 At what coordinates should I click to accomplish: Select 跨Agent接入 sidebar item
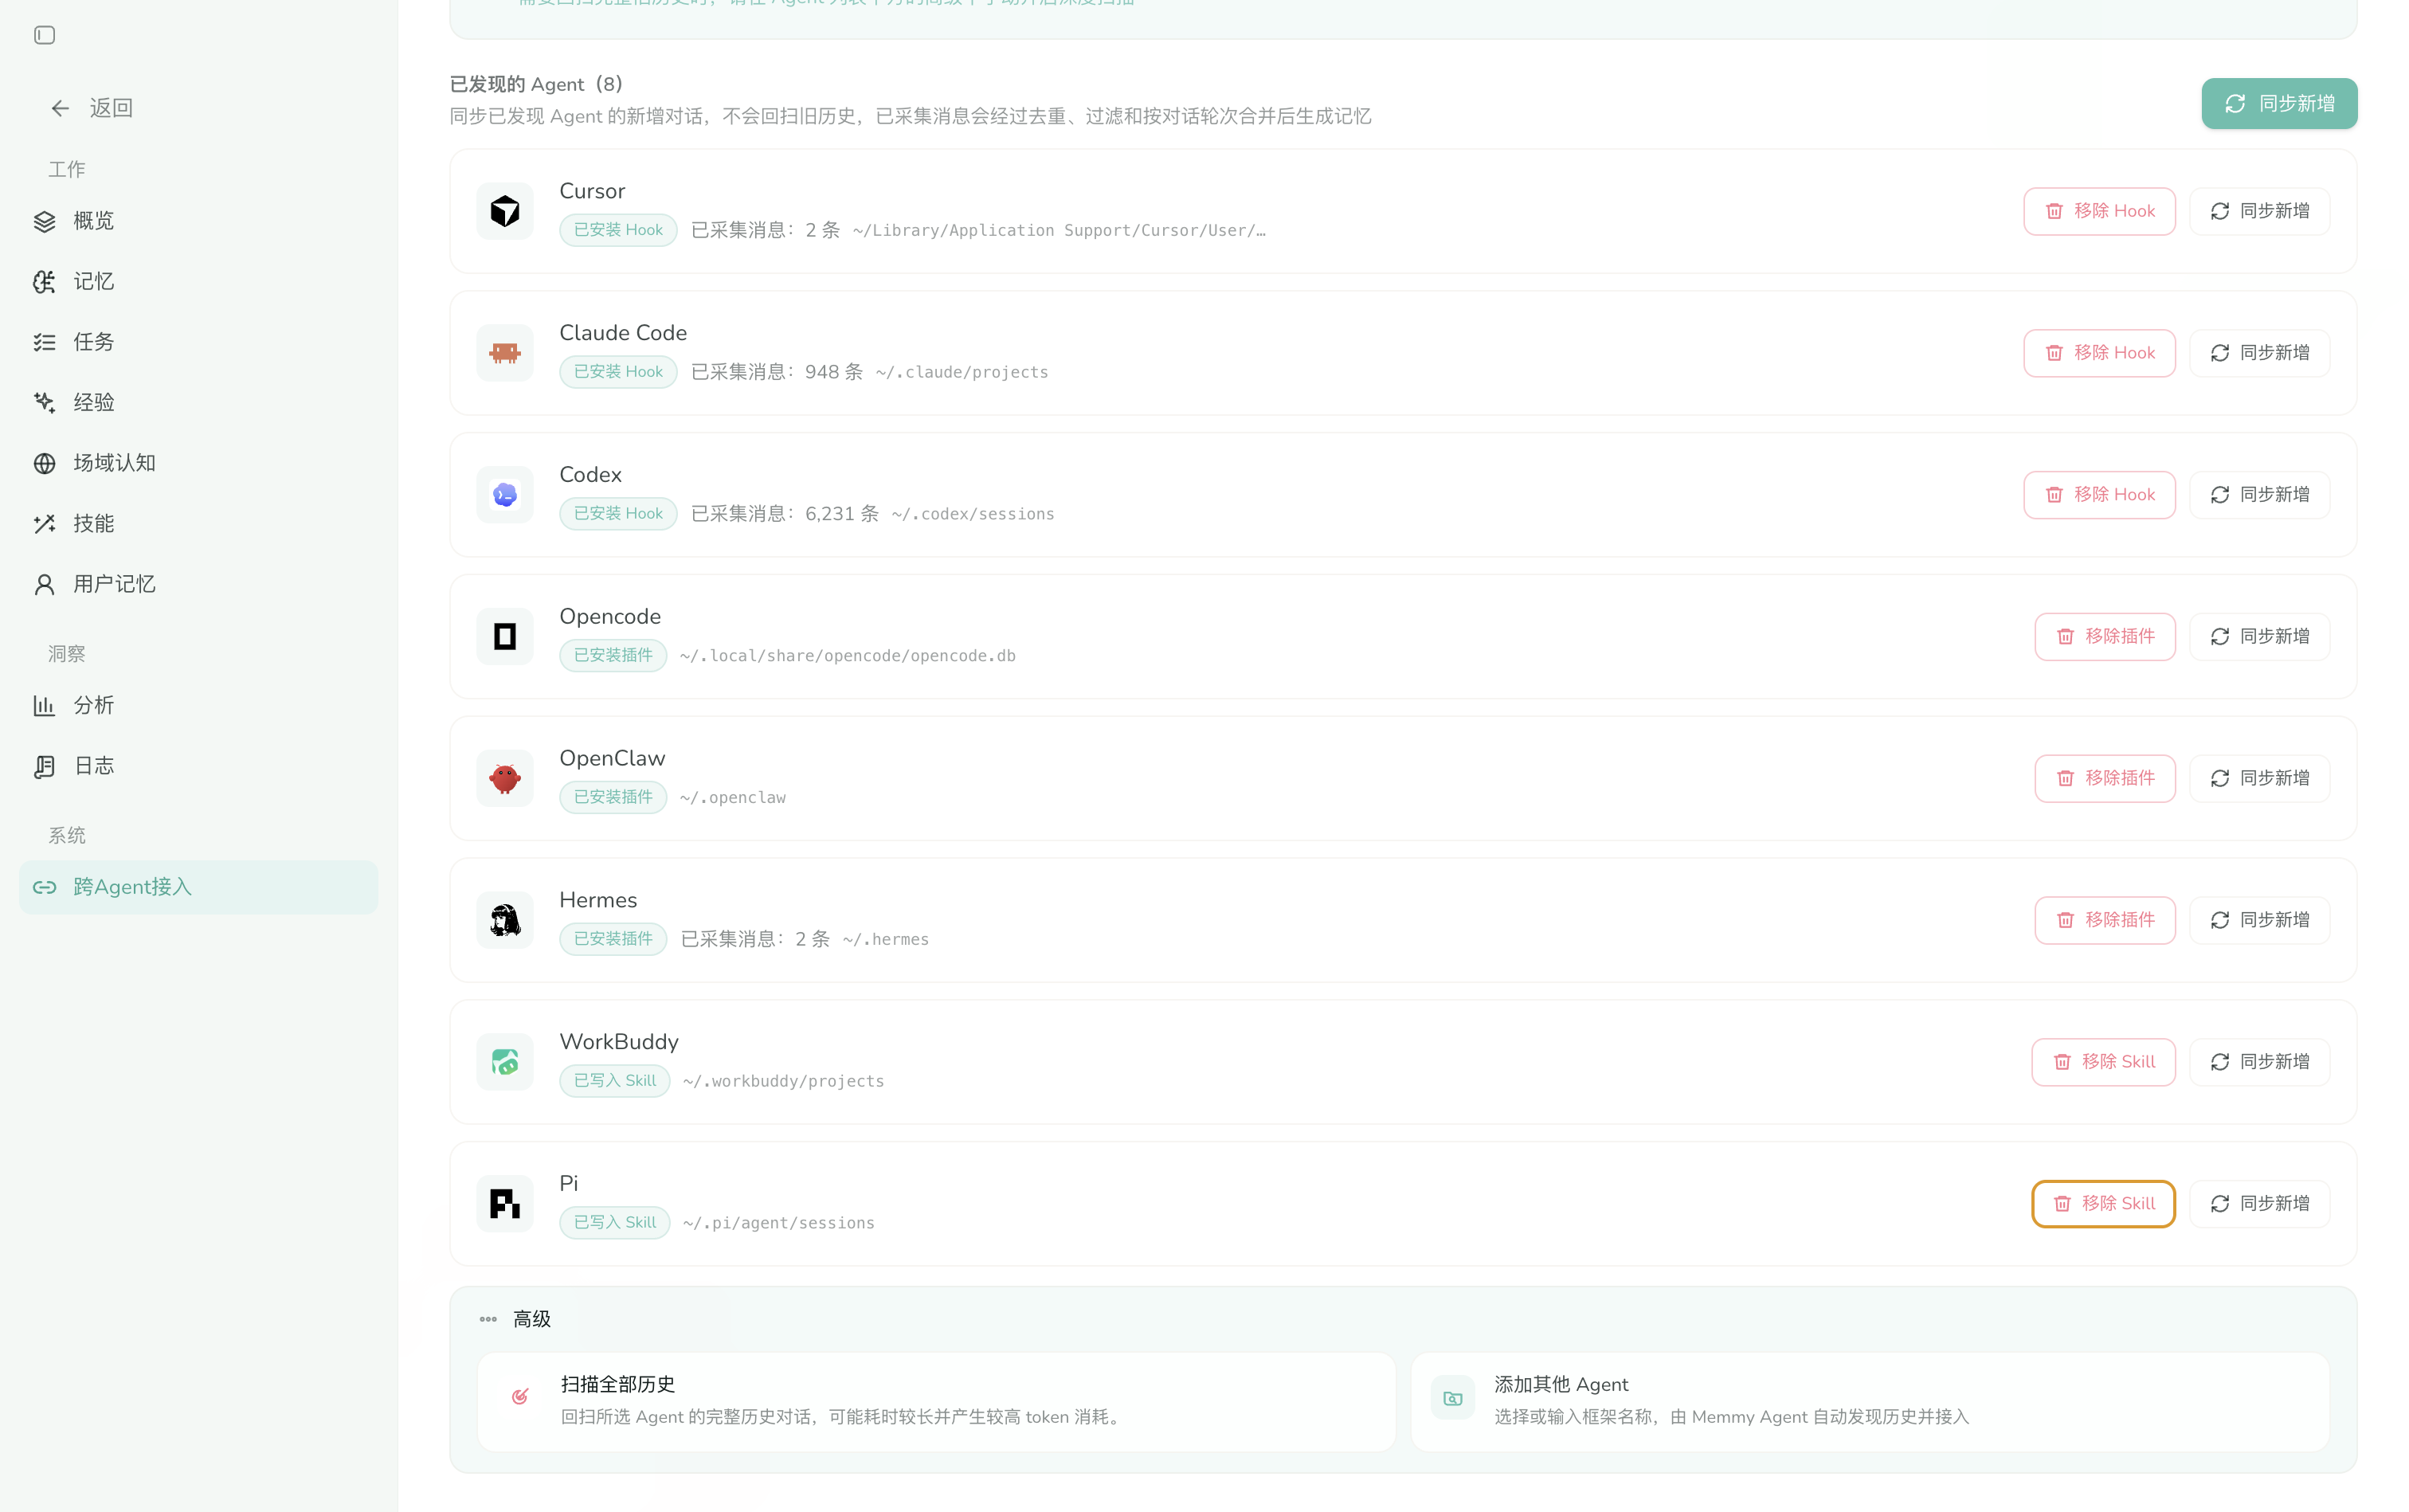198,887
